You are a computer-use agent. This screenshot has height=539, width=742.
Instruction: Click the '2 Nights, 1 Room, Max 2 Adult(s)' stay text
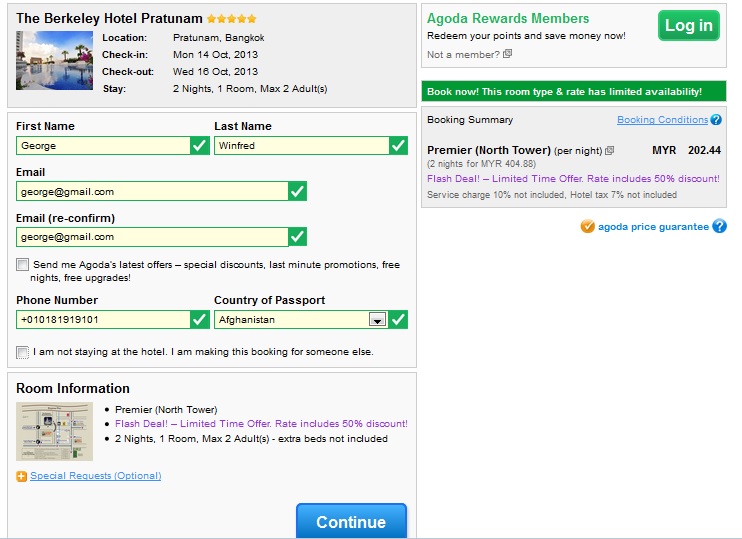tap(250, 88)
